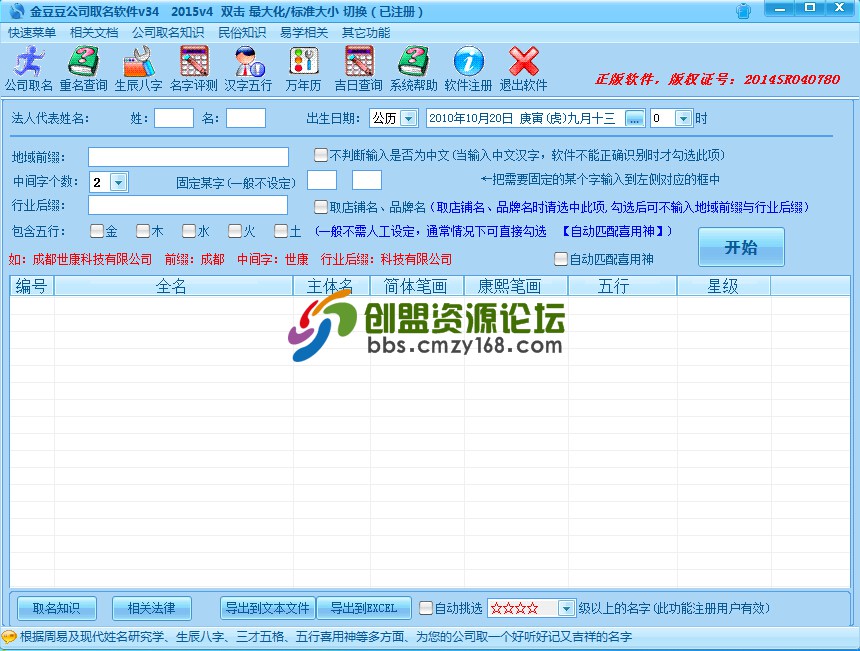Viewport: 860px width, 651px height.
Task: Click the app logo in title bar
Action: click(x=16, y=11)
